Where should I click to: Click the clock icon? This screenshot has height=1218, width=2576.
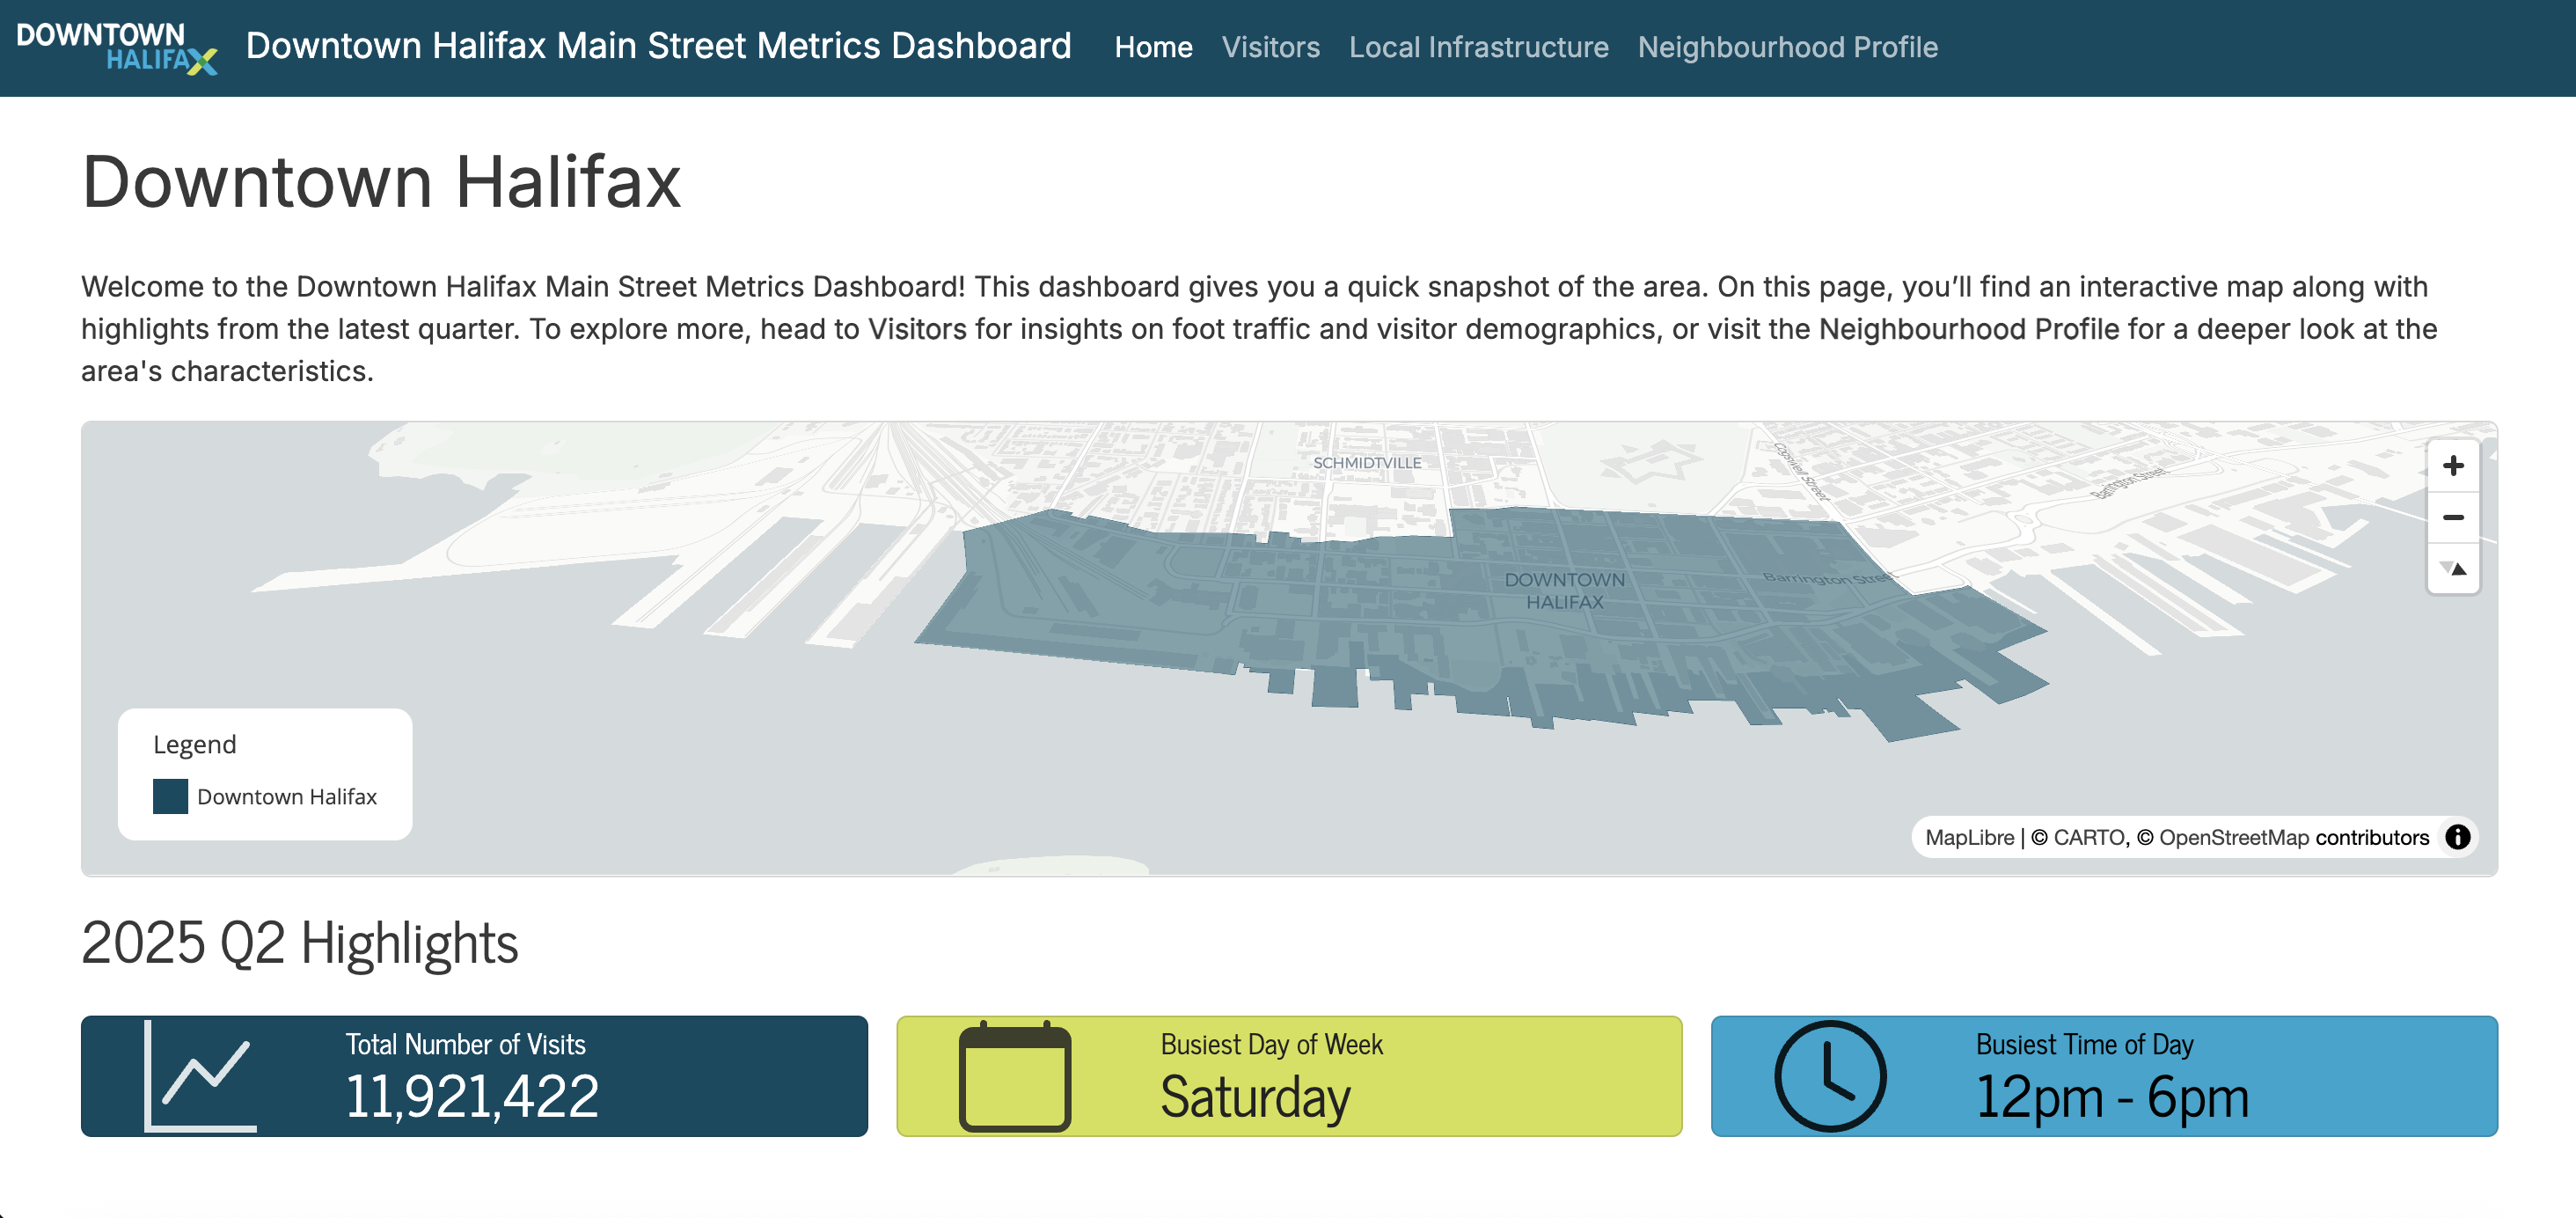tap(1829, 1077)
